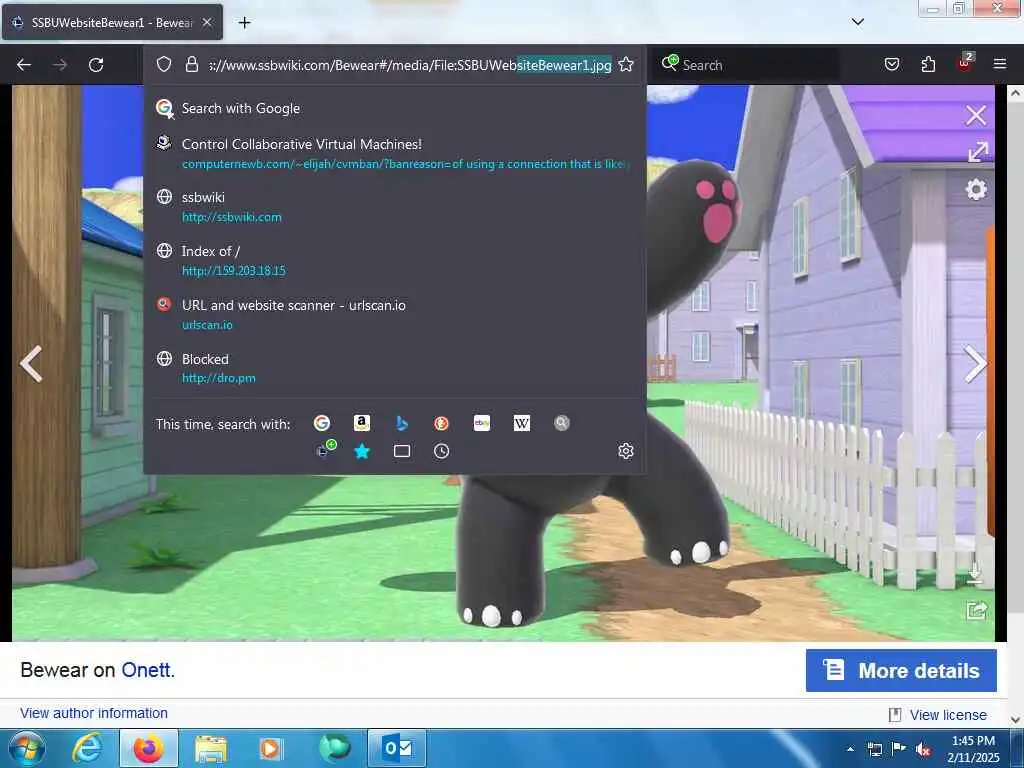The height and width of the screenshot is (768, 1024).
Task: Select 'Control Collaborative Virtual Machines!' suggestion
Action: tap(394, 153)
